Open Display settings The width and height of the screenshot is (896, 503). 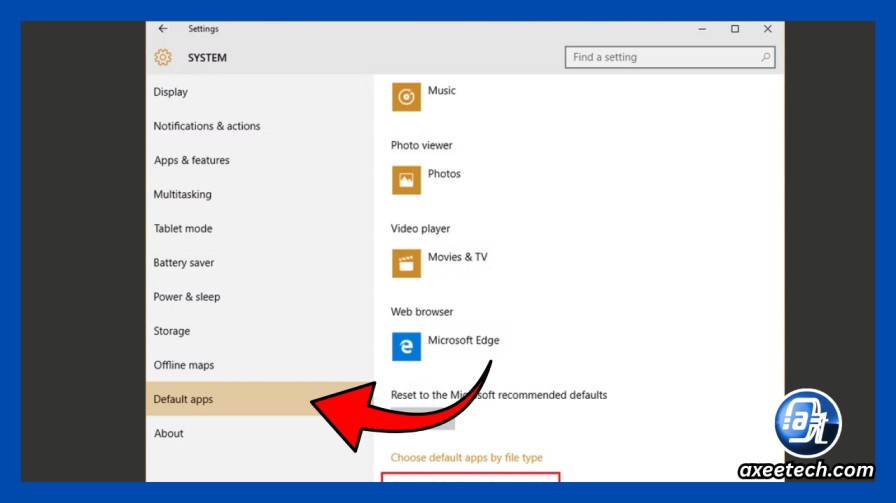pyautogui.click(x=259, y=92)
